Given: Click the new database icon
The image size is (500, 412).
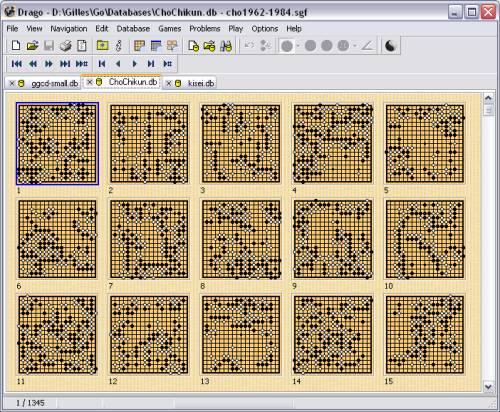Looking at the screenshot, I should 193,46.
